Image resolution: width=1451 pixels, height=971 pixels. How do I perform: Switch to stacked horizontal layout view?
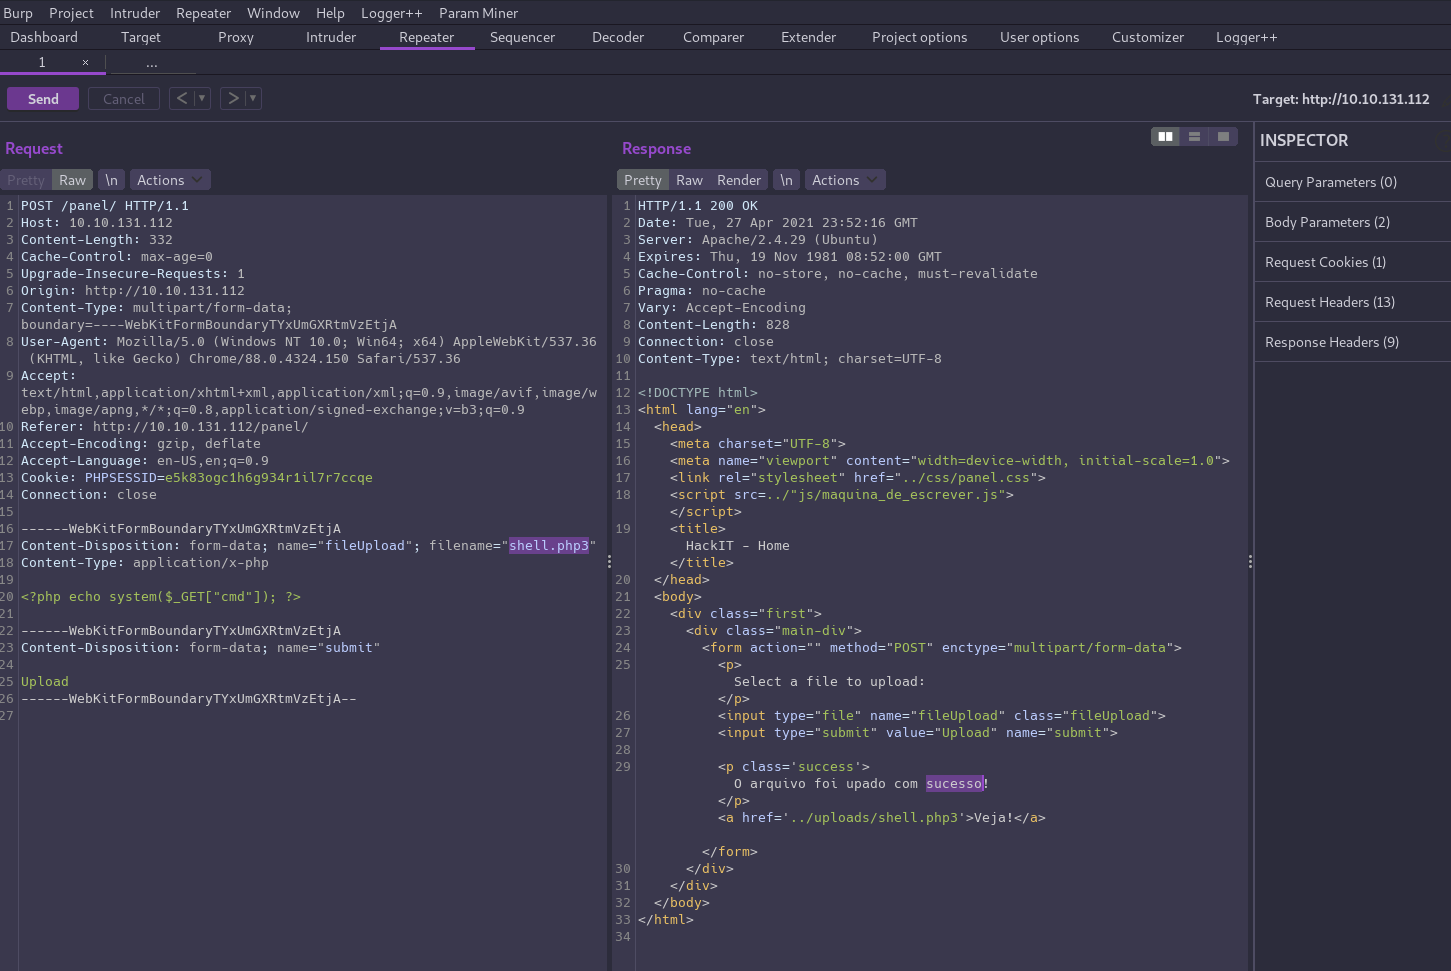(1194, 136)
